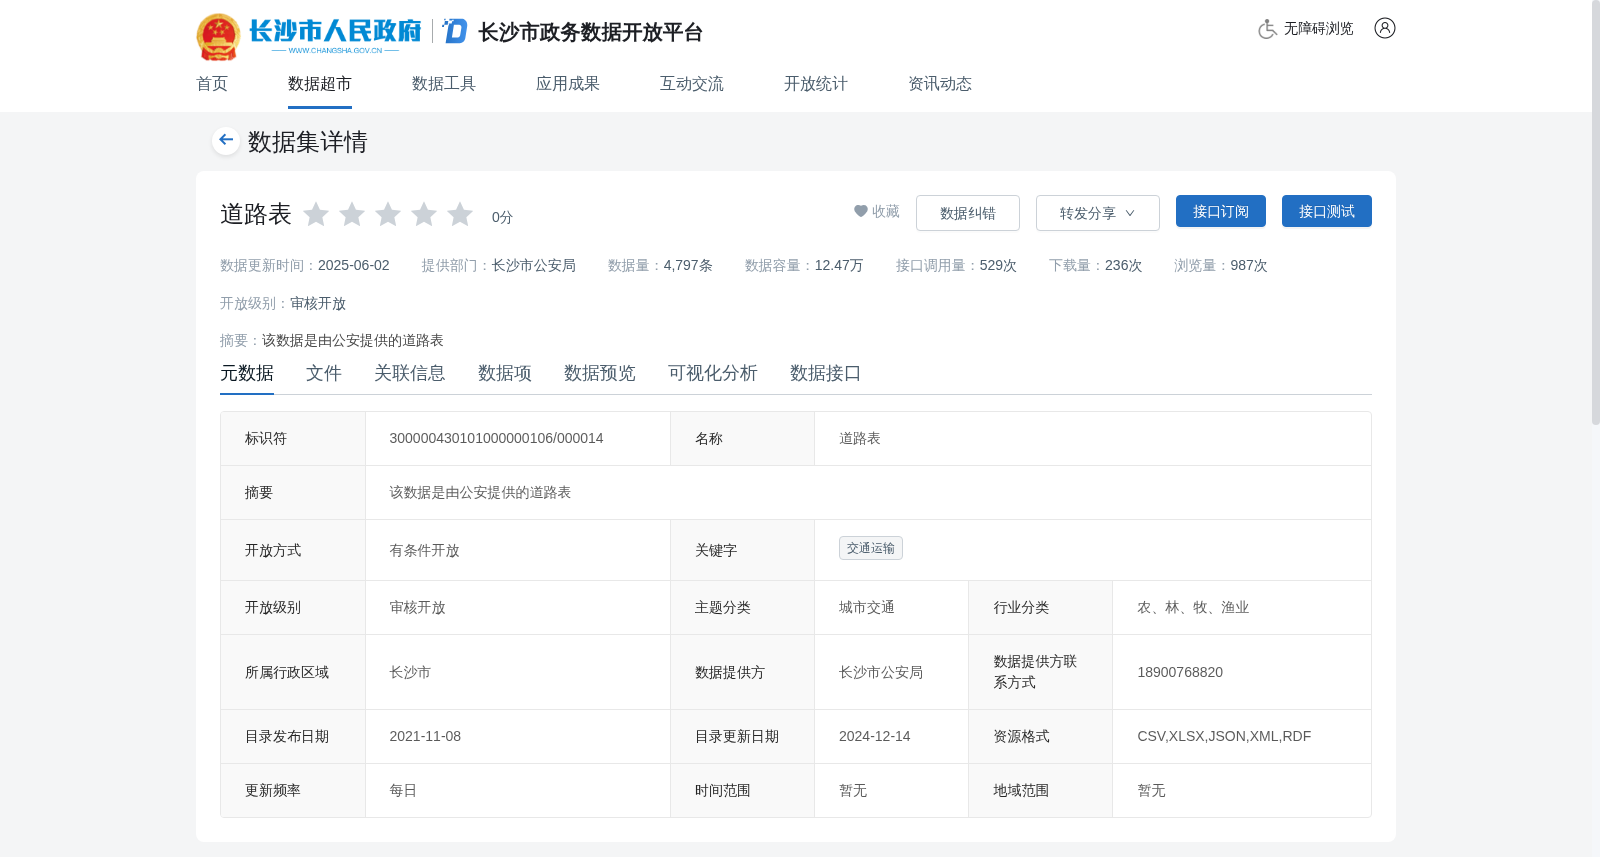Open the user account profile icon
This screenshot has height=857, width=1600.
pyautogui.click(x=1385, y=28)
